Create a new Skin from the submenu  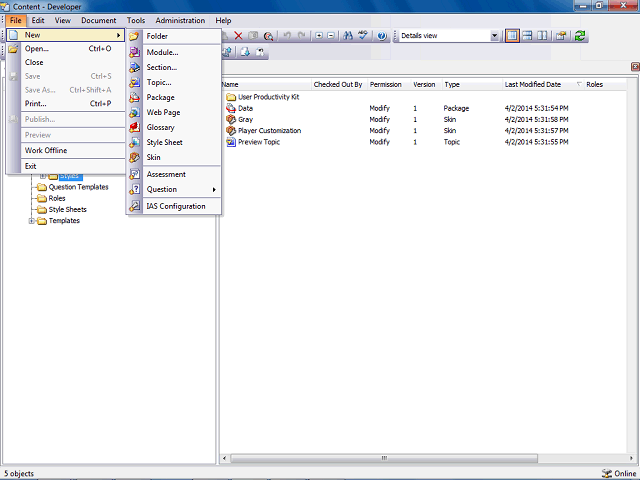pyautogui.click(x=174, y=157)
